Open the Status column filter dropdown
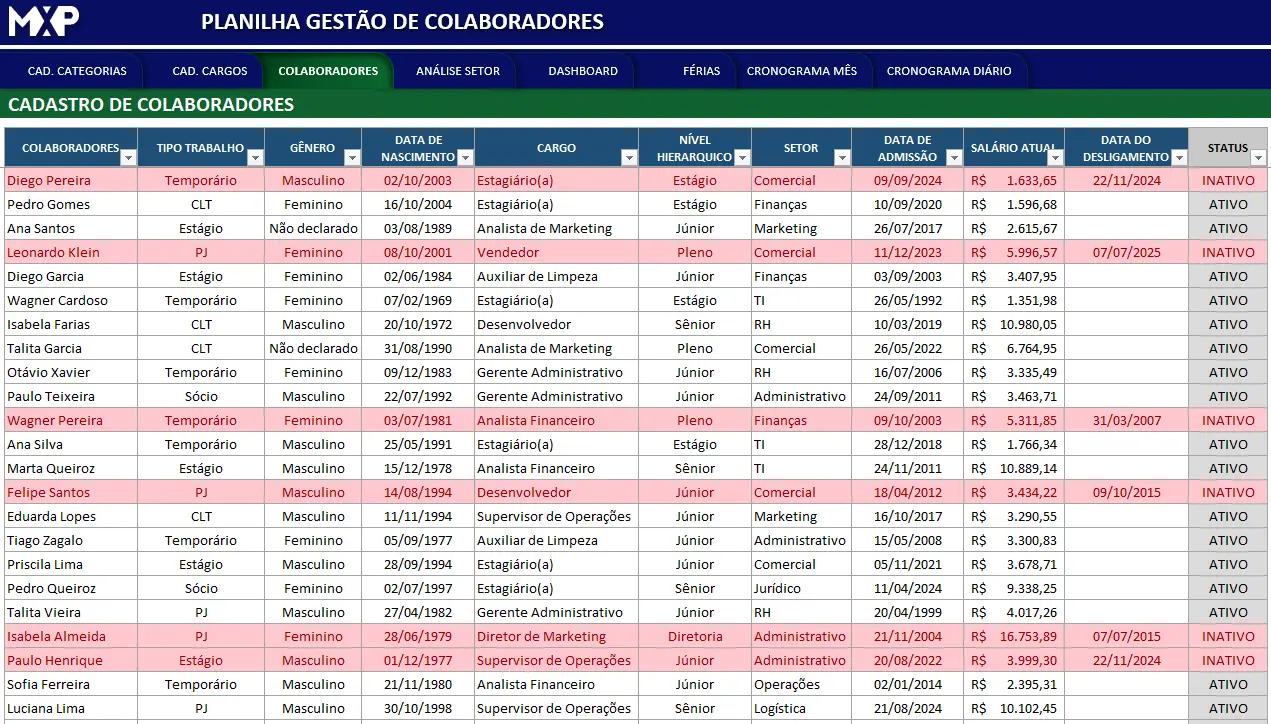This screenshot has height=724, width=1271. coord(1258,158)
